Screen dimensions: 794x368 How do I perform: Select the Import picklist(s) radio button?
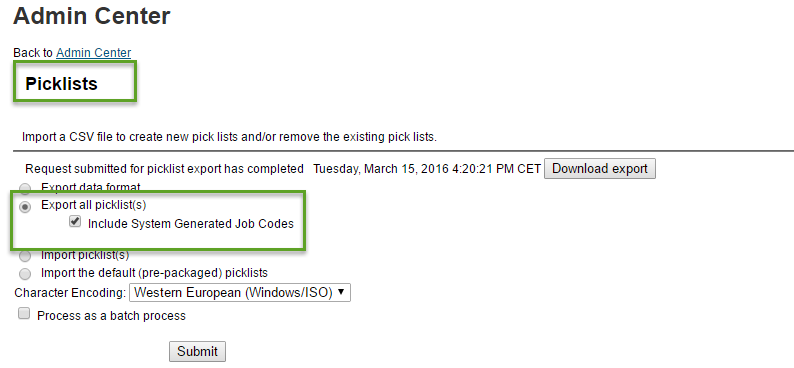25,256
